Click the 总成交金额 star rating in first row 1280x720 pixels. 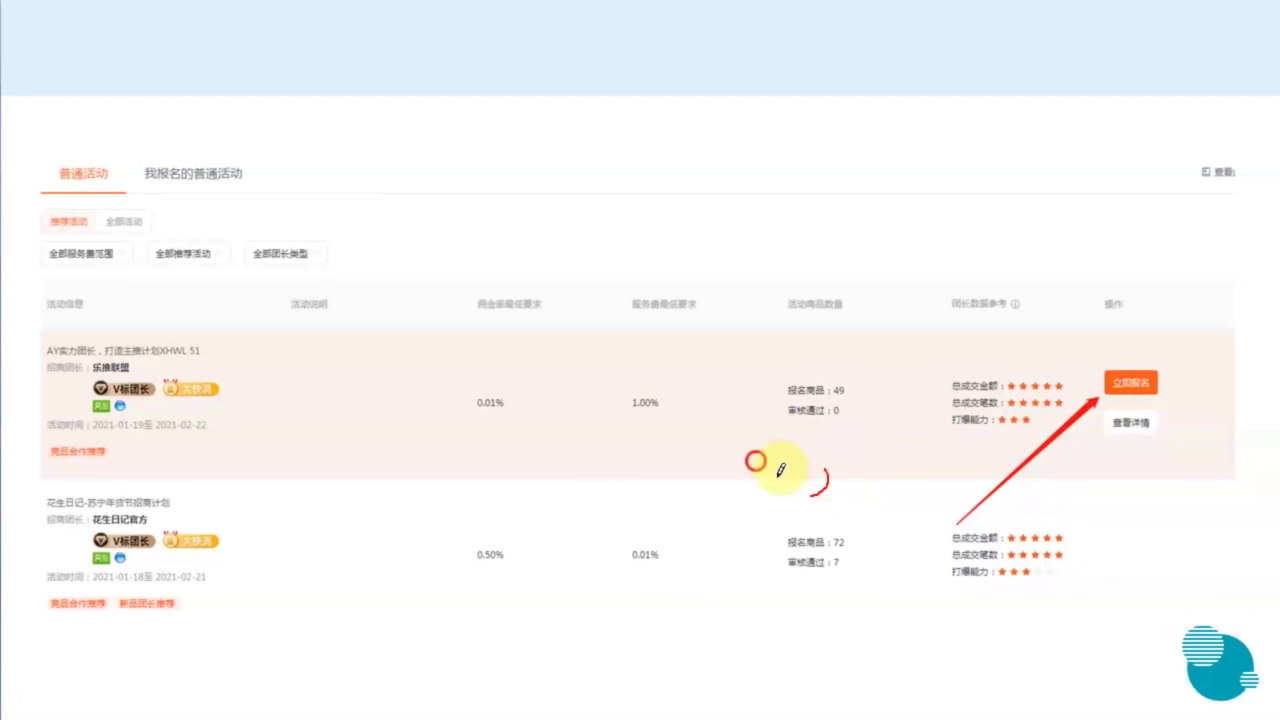(1035, 386)
